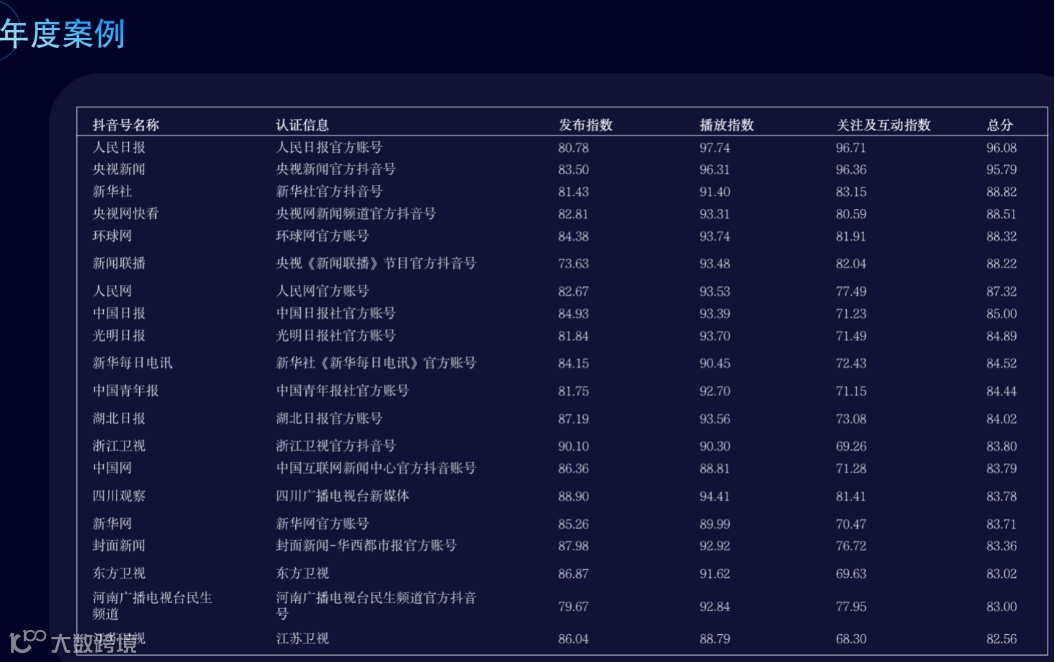Click the 84.44 total score

click(x=1002, y=392)
